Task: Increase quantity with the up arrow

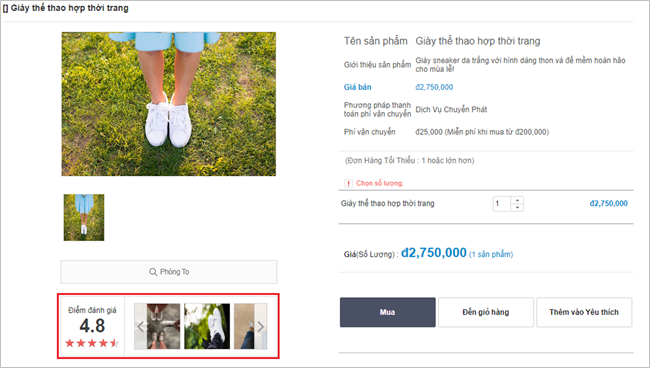Action: (517, 200)
